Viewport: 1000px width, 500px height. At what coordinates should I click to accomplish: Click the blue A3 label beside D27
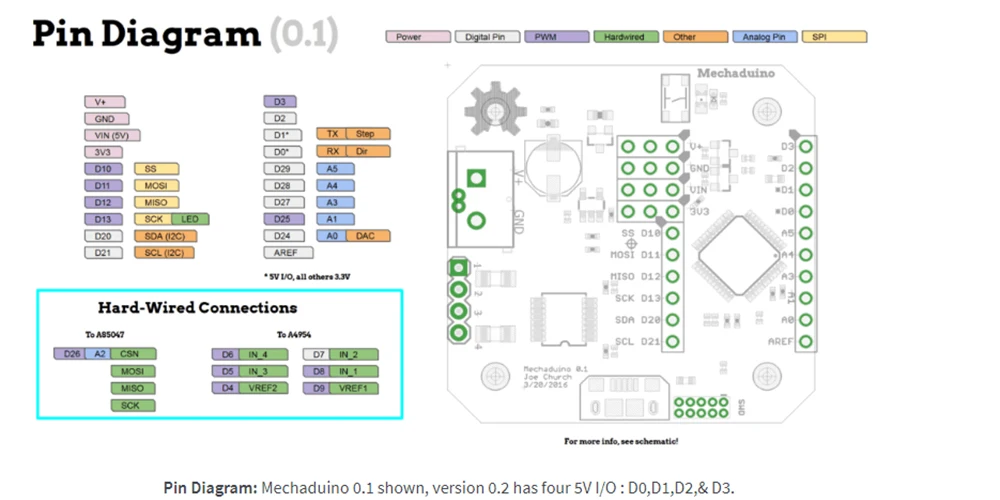click(335, 202)
